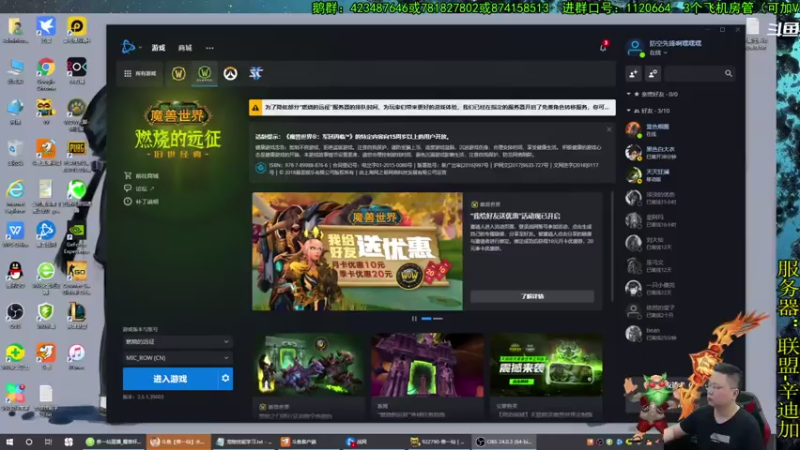This screenshot has height=450, width=800.
Task: Open the PUBG desktop shortcut
Action: [77, 155]
